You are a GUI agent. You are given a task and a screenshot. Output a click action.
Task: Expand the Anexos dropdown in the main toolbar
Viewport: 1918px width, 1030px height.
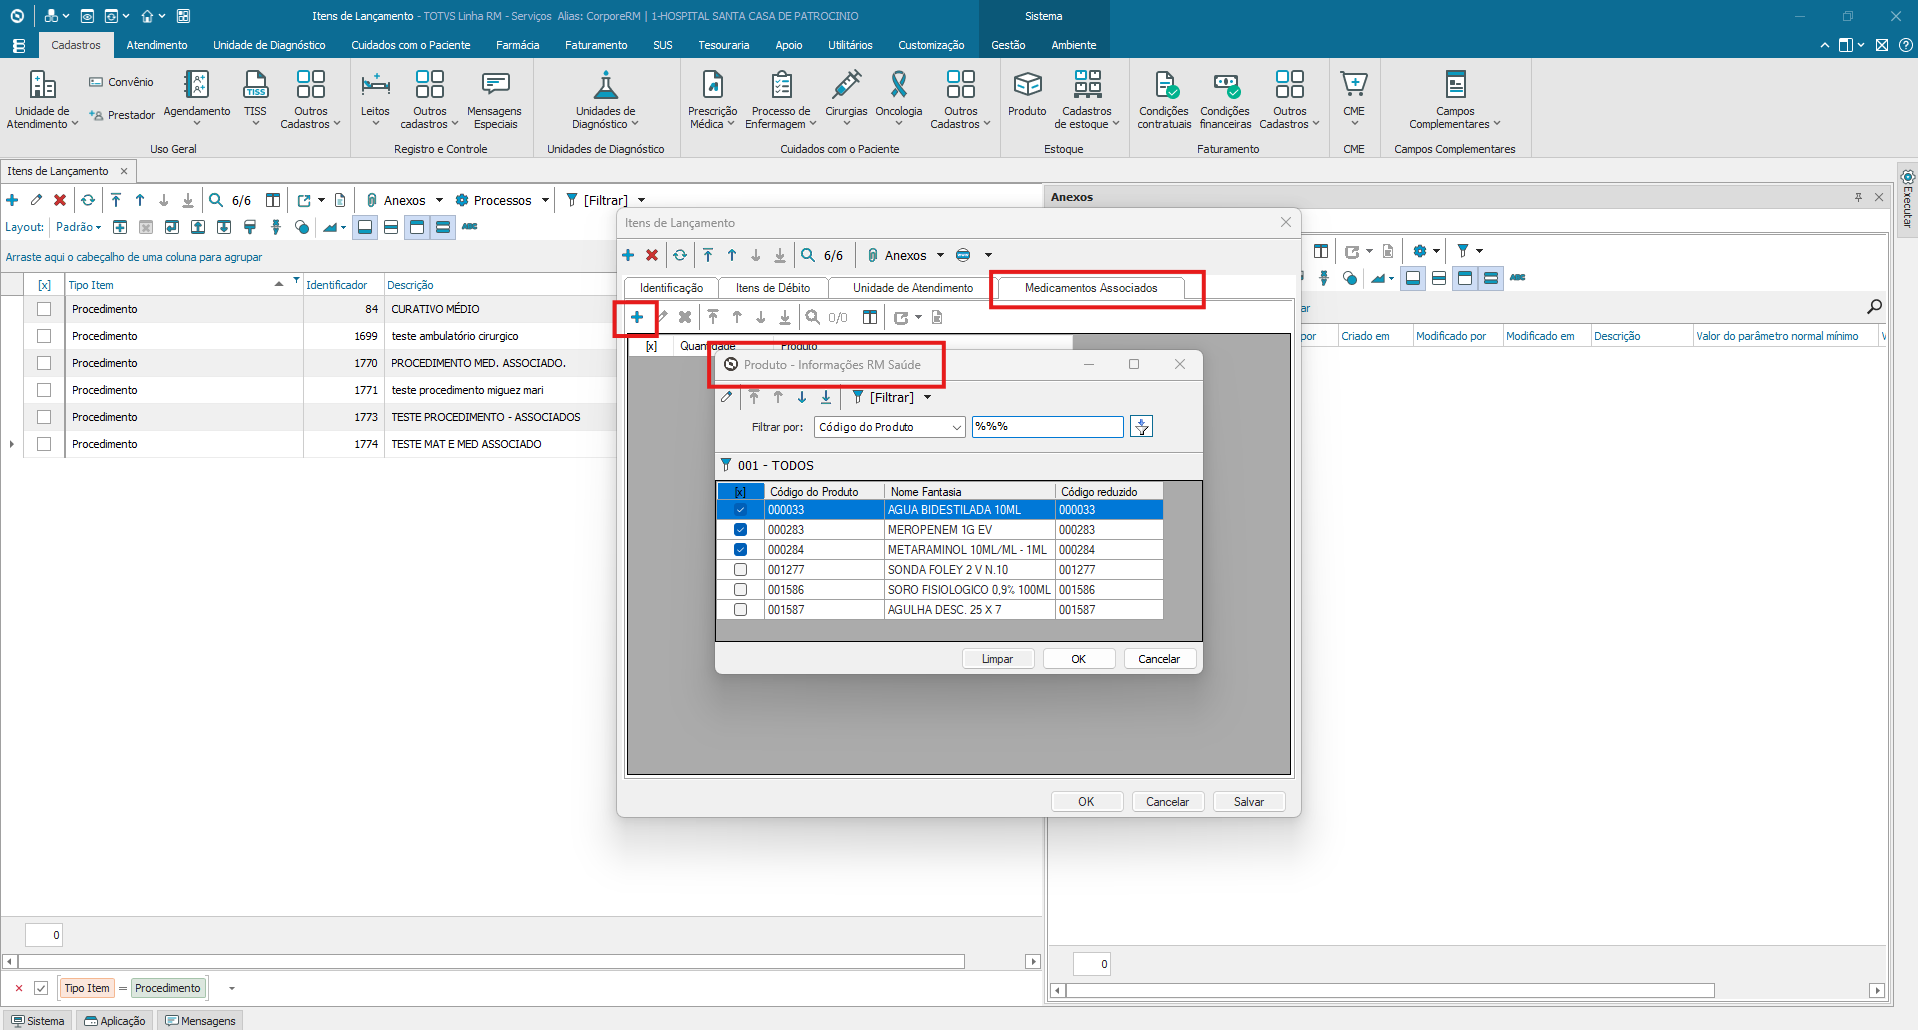tap(439, 200)
